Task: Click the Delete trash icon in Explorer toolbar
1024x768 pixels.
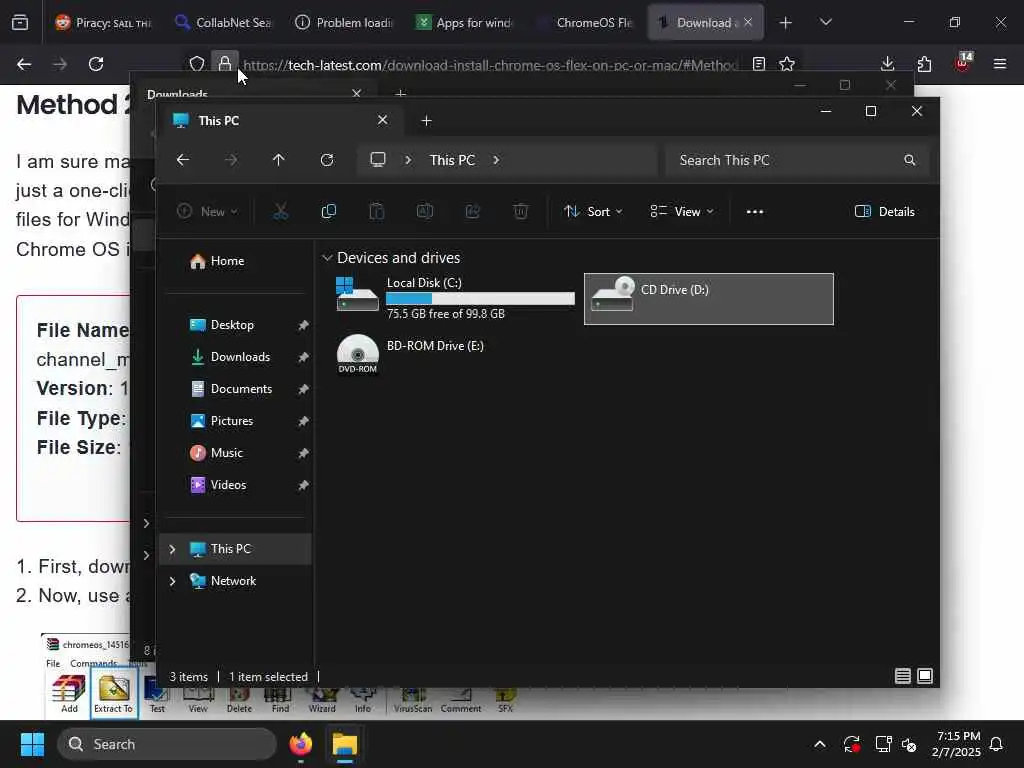Action: (x=520, y=212)
